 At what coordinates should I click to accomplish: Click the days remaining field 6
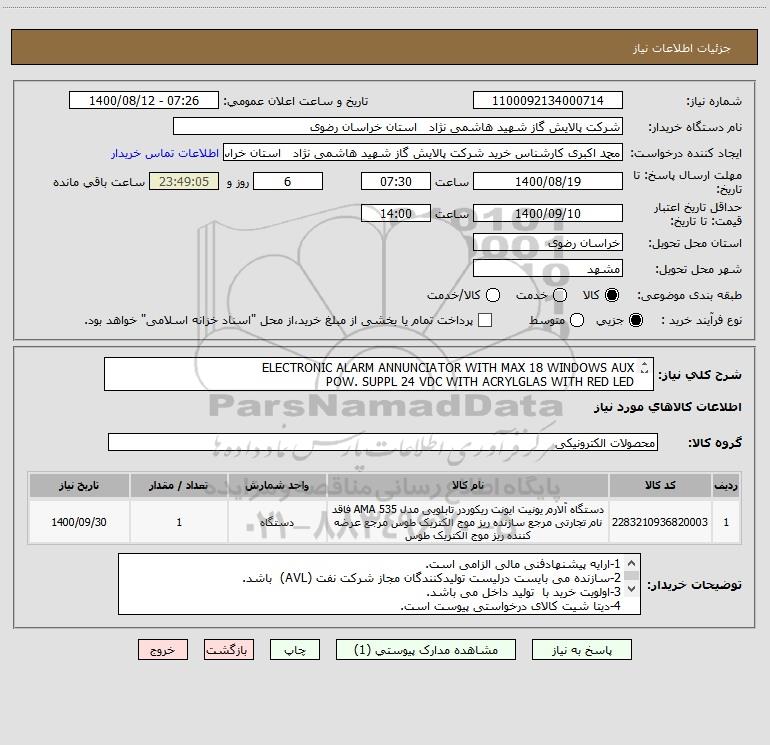tap(288, 181)
